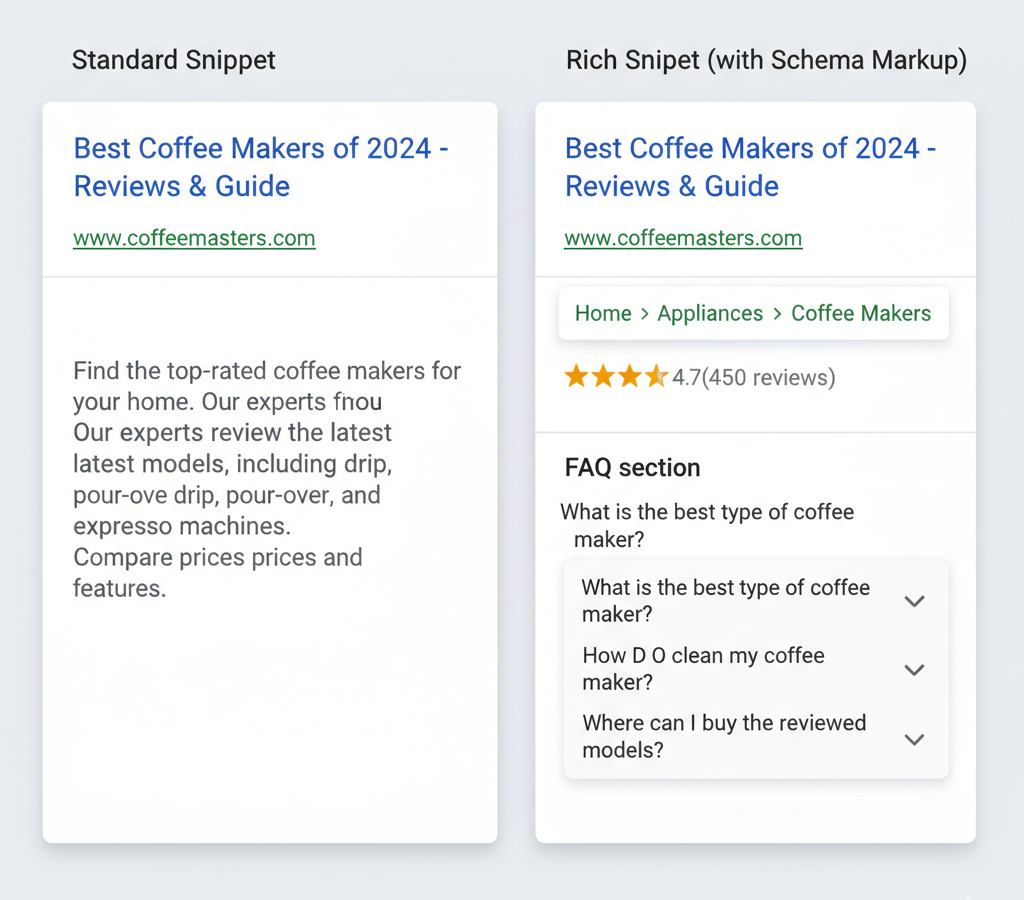Open the Home breadcrumb link
The width and height of the screenshot is (1024, 900).
pos(603,314)
